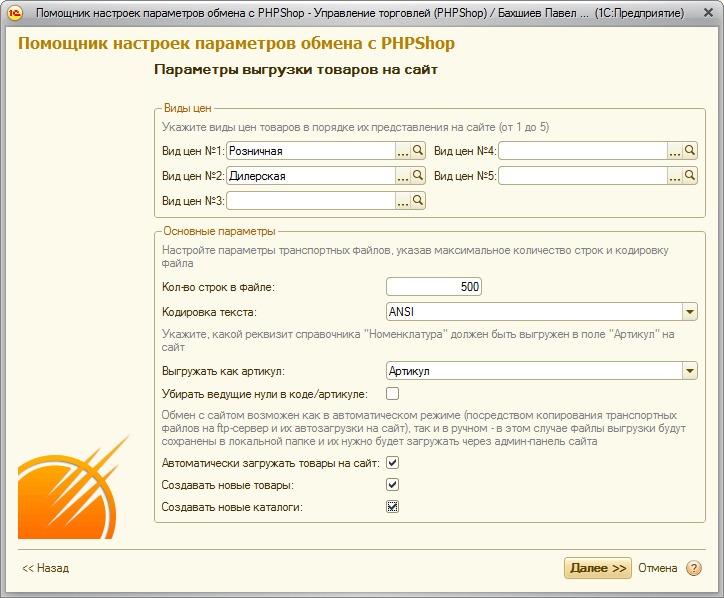Focus Вид цен №2 field with Дилерская
Viewport: 724px width, 598px height.
pyautogui.click(x=311, y=175)
